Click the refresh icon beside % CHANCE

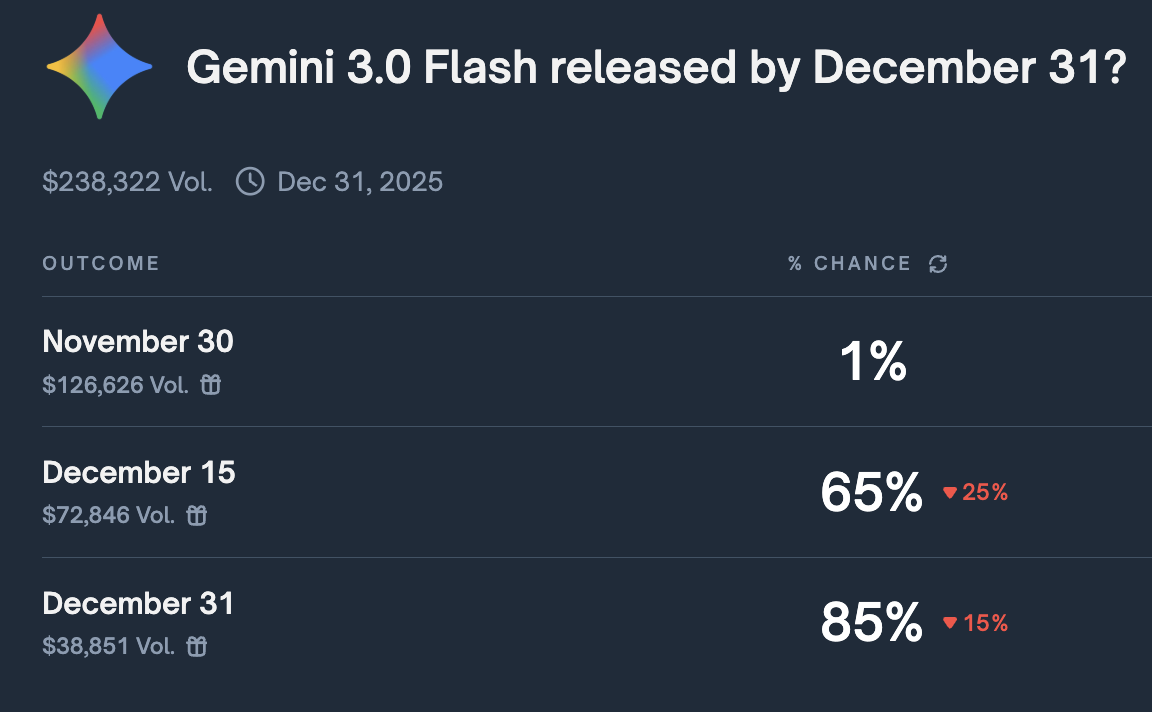pyautogui.click(x=938, y=264)
